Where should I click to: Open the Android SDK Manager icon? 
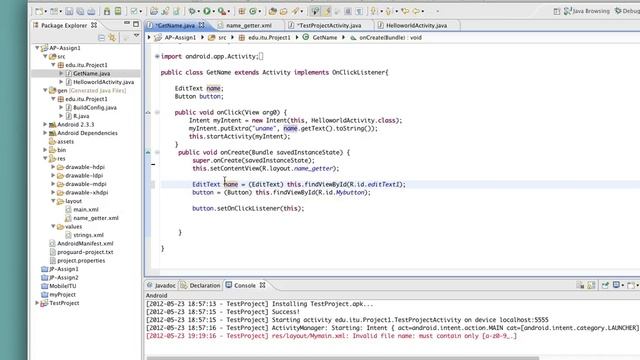click(107, 11)
